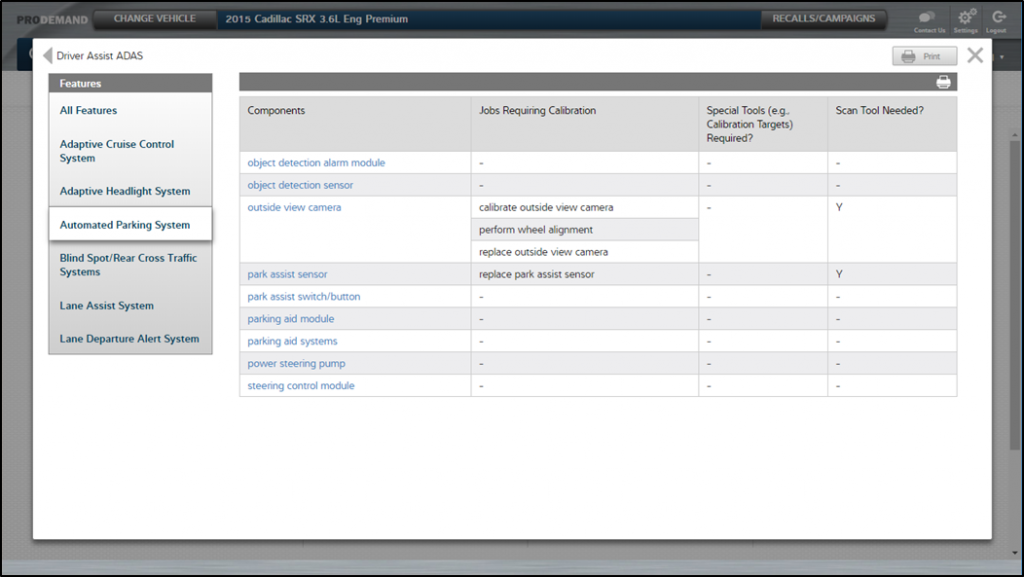Click the printer icon above the table

pos(942,83)
